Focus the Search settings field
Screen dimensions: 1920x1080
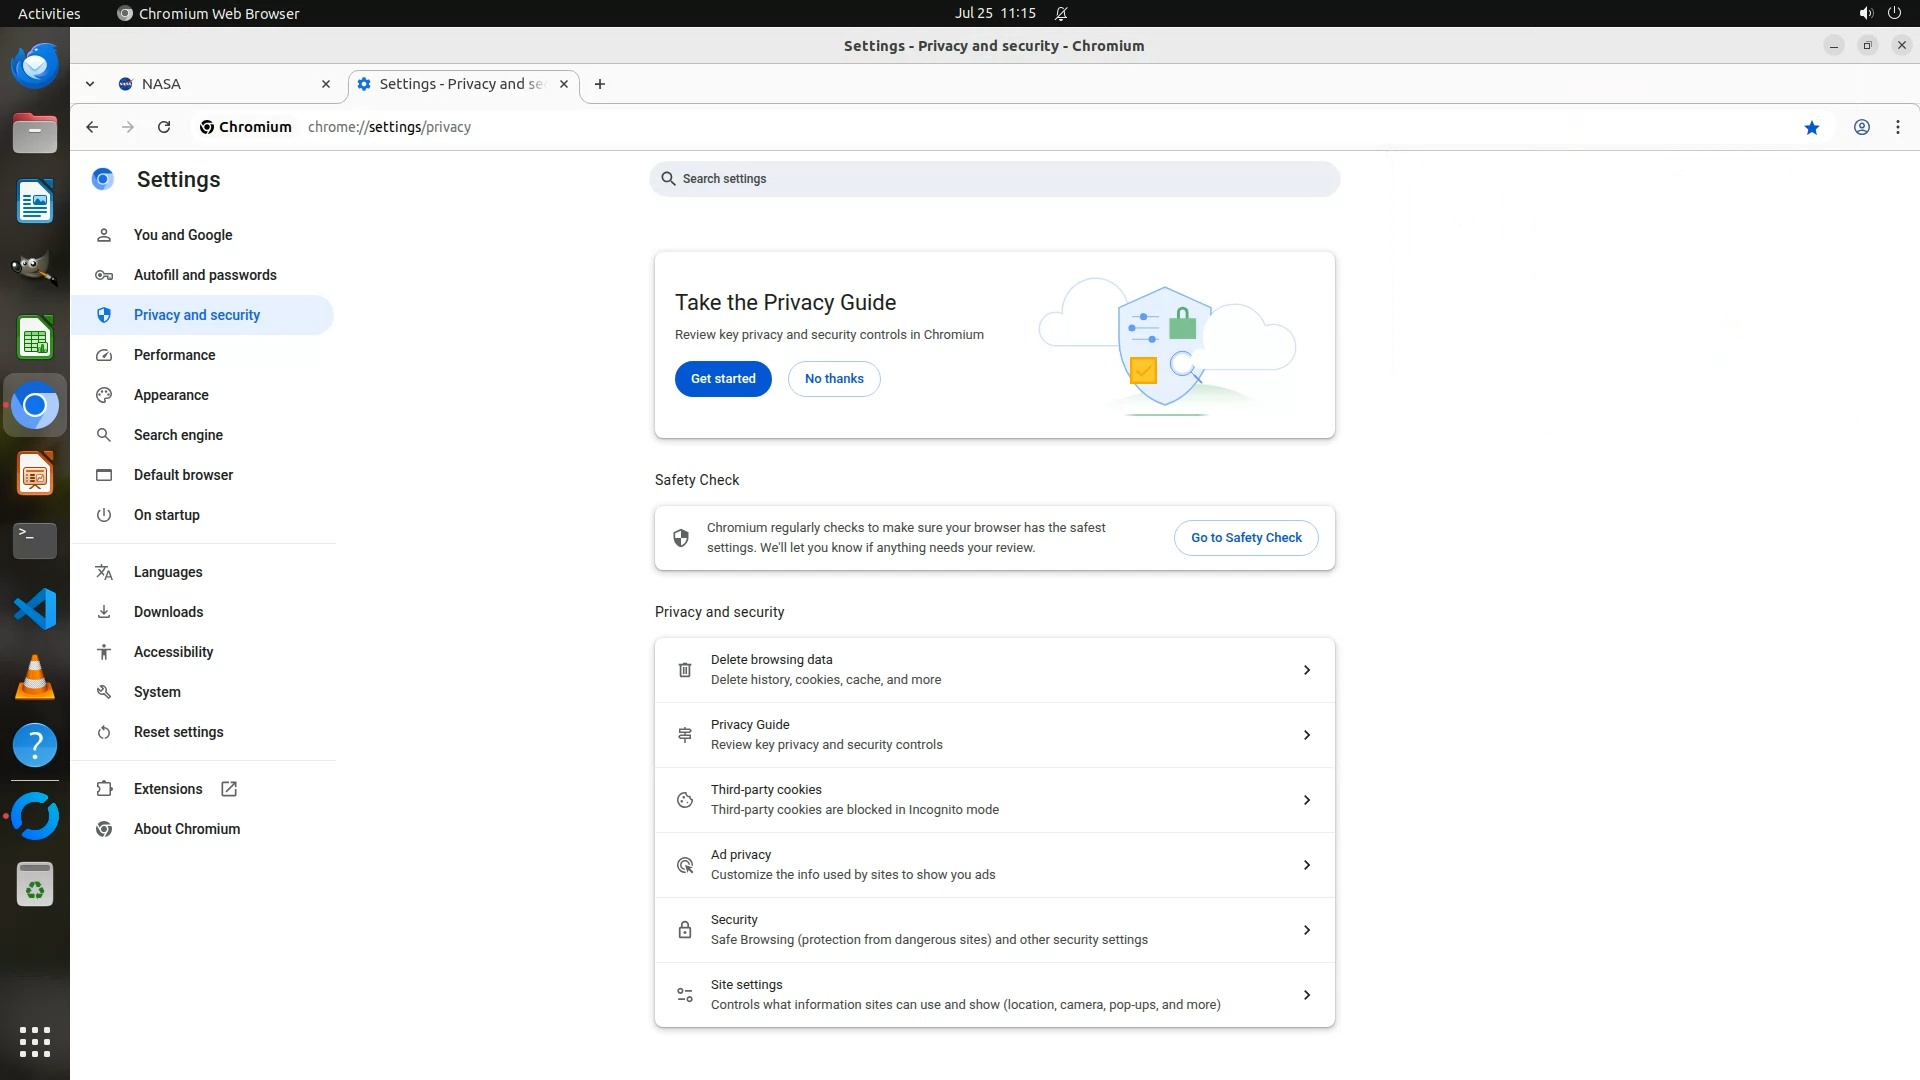tap(995, 179)
